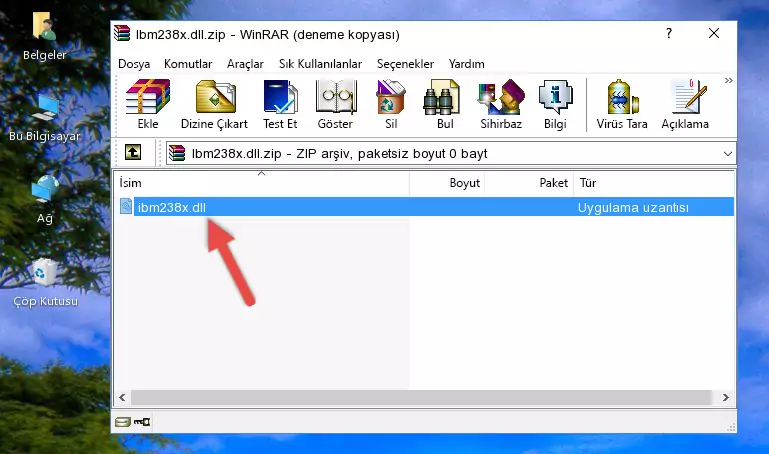Click the archive path text field
The height and width of the screenshot is (454, 769).
451,153
